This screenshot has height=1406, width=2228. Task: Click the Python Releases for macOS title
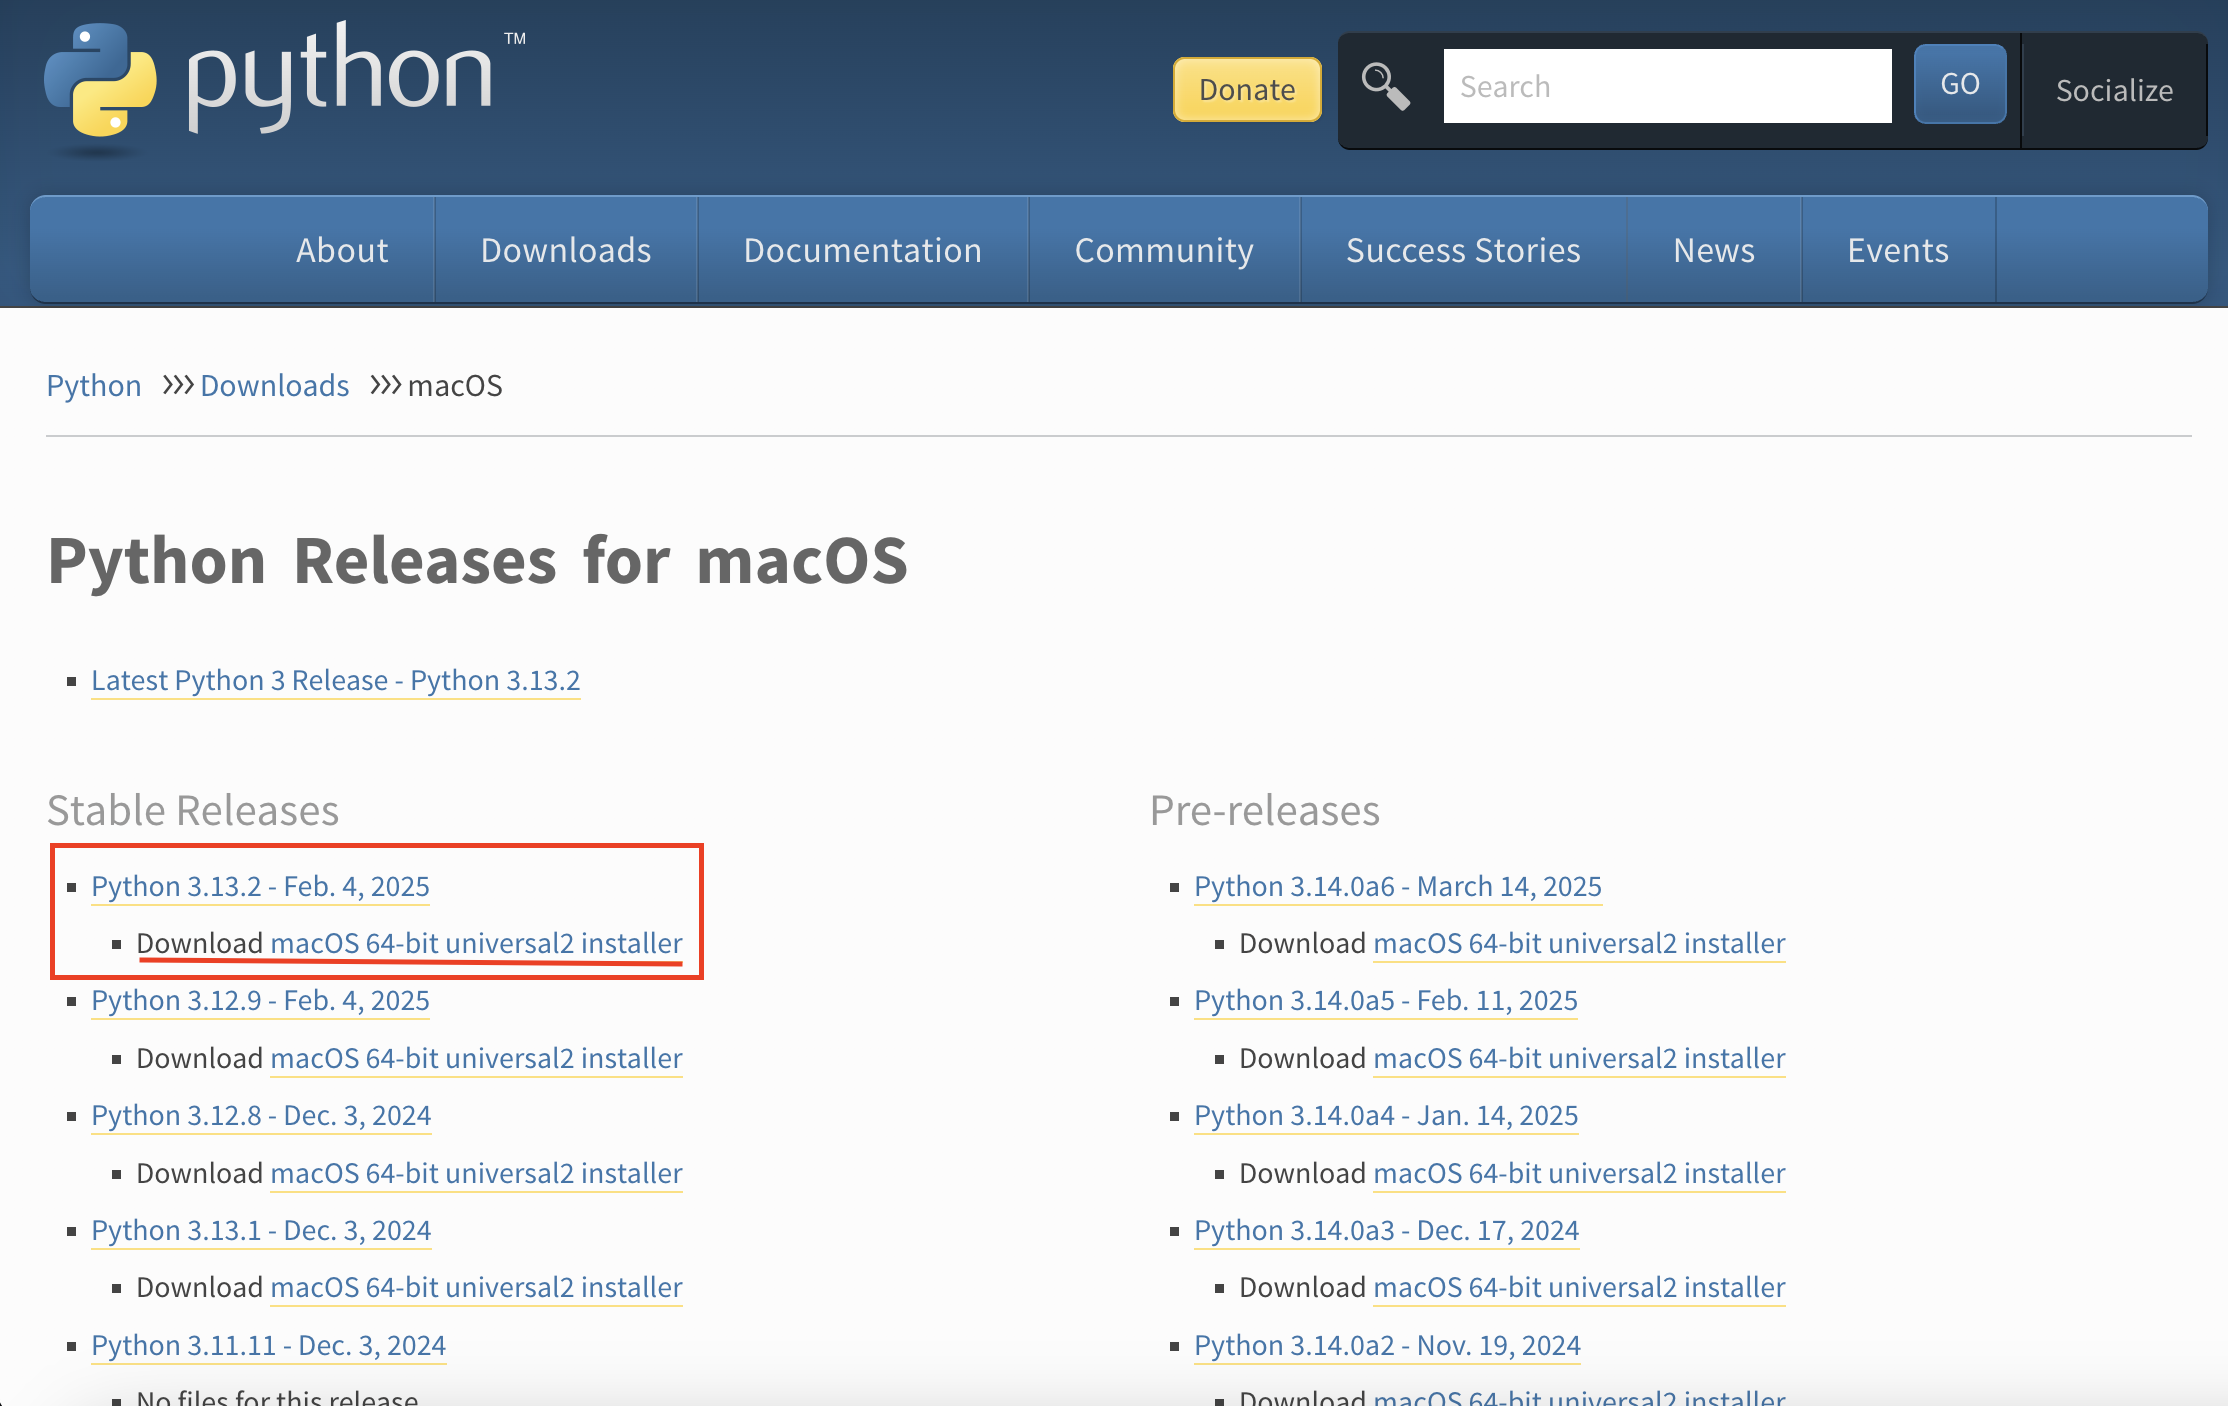pyautogui.click(x=478, y=561)
